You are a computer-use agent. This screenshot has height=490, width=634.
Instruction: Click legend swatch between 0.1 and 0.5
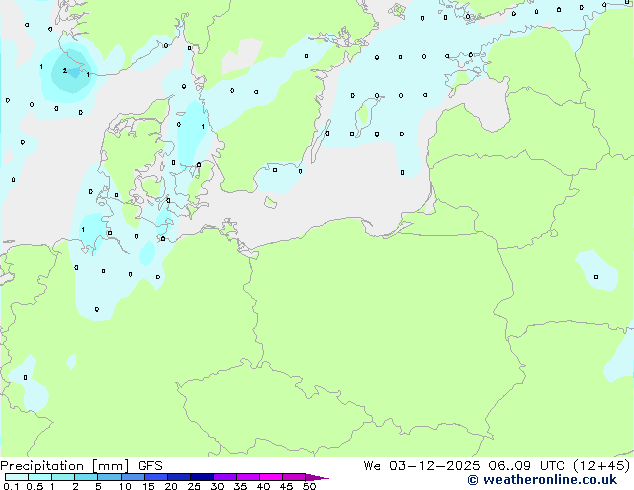click(x=17, y=477)
